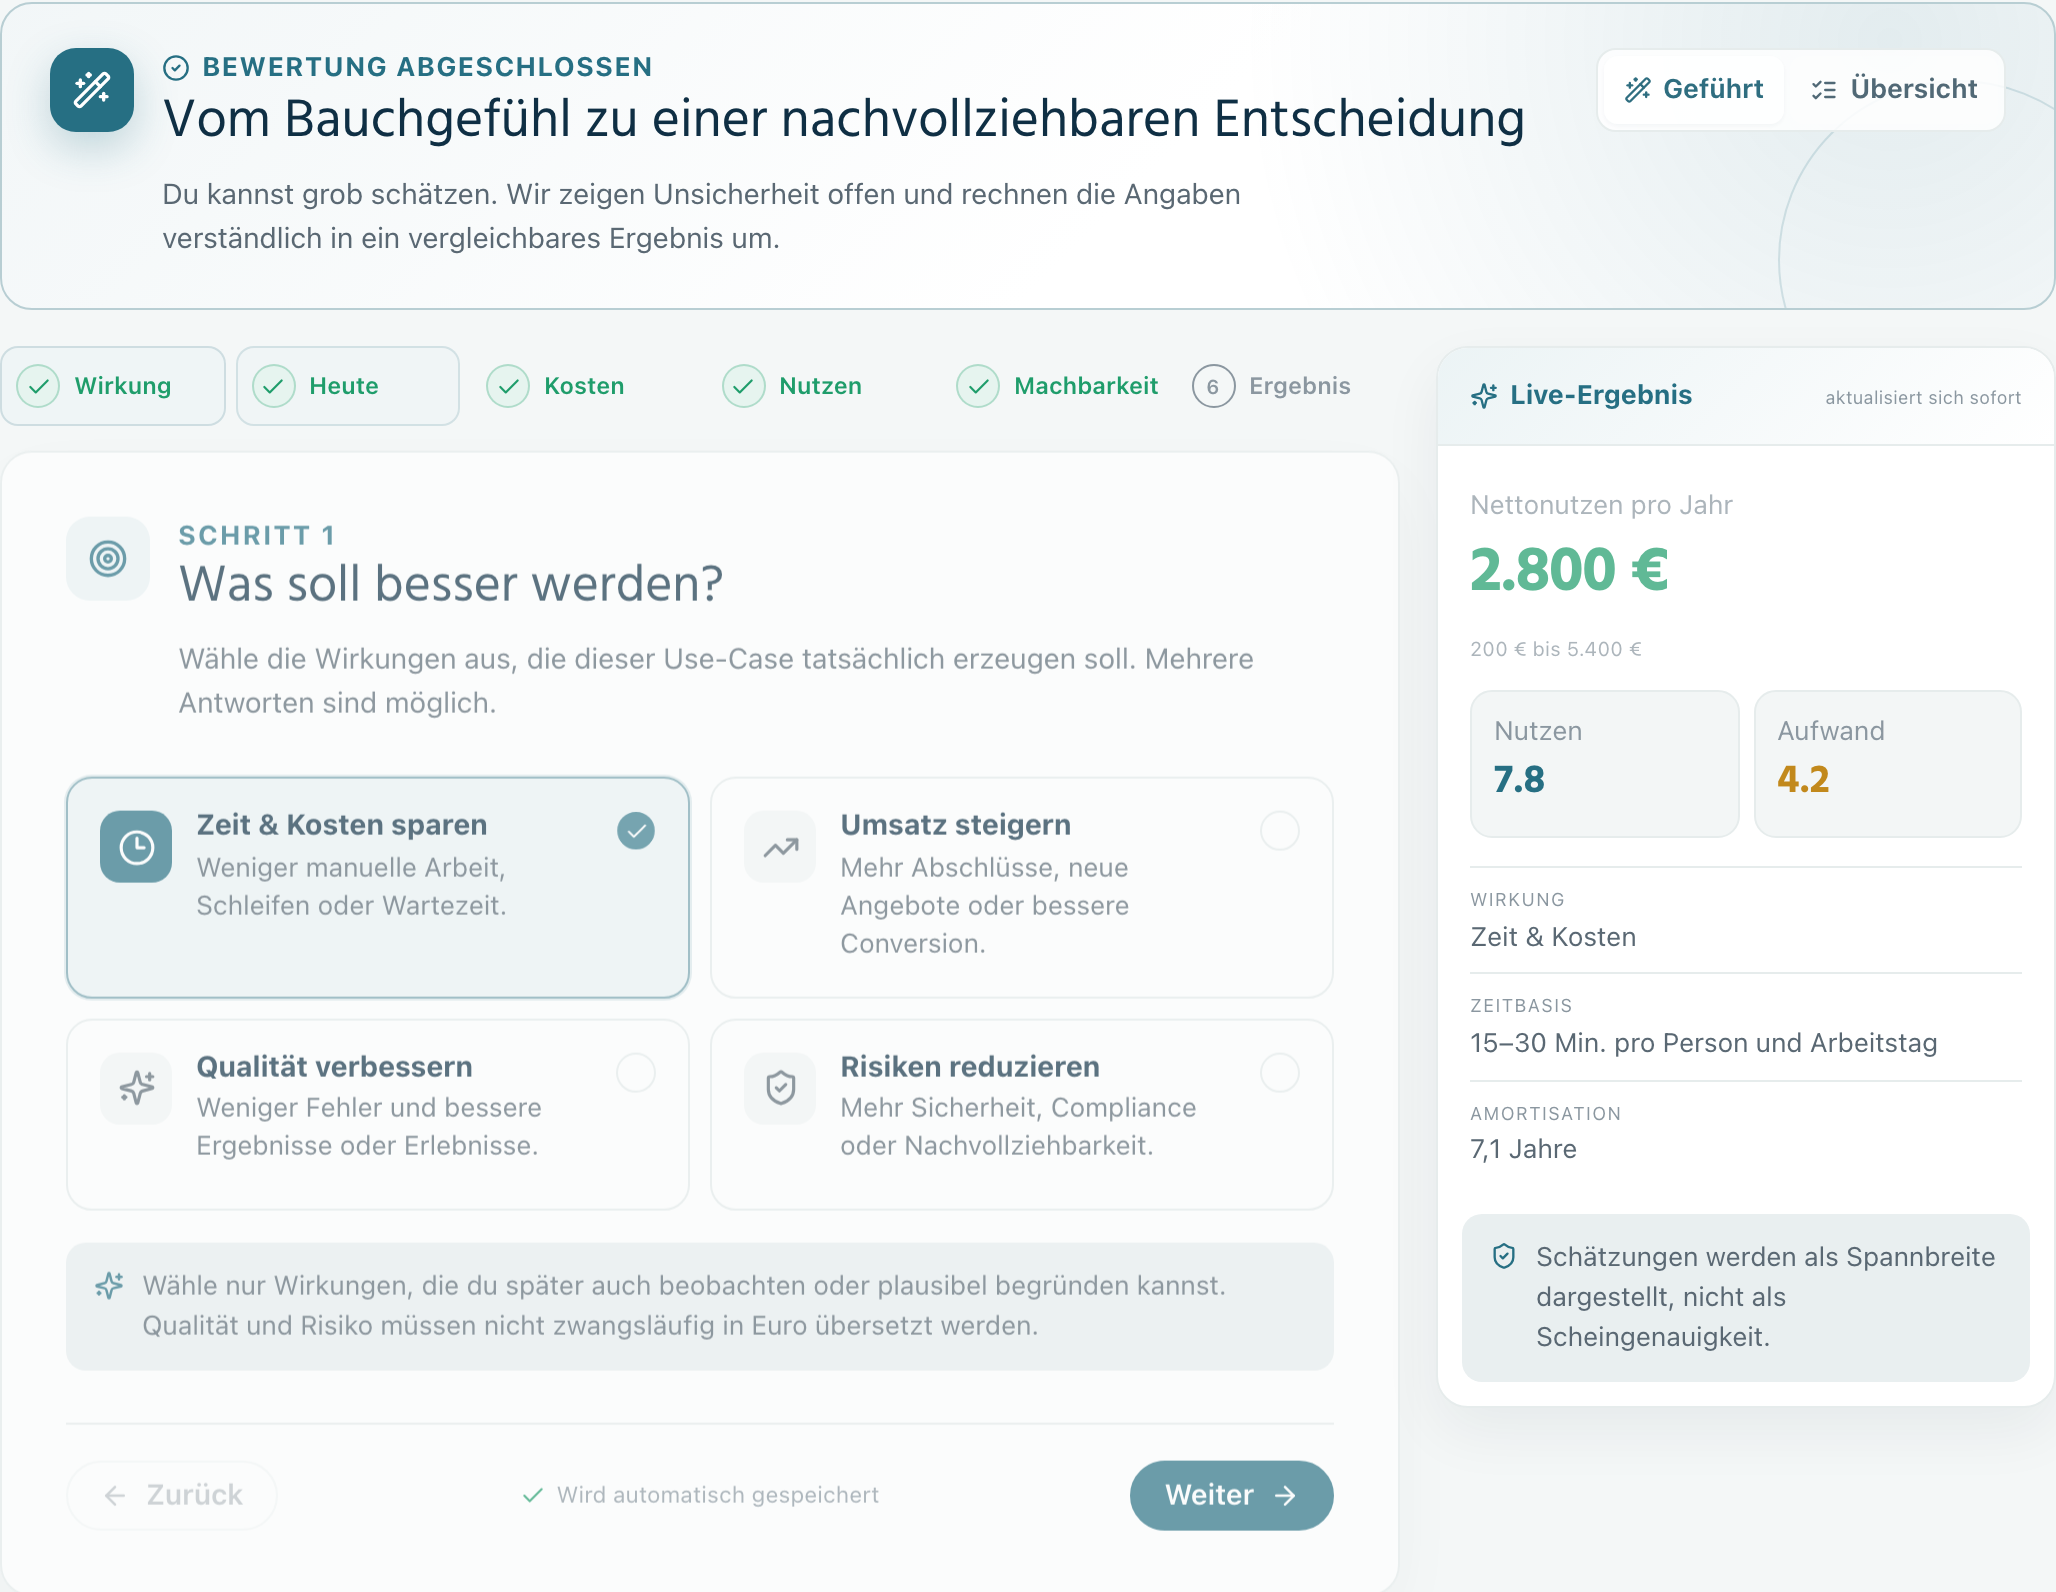This screenshot has height=1592, width=2056.
Task: Click the 2.800 € Nettonutzen value
Action: coord(1569,571)
